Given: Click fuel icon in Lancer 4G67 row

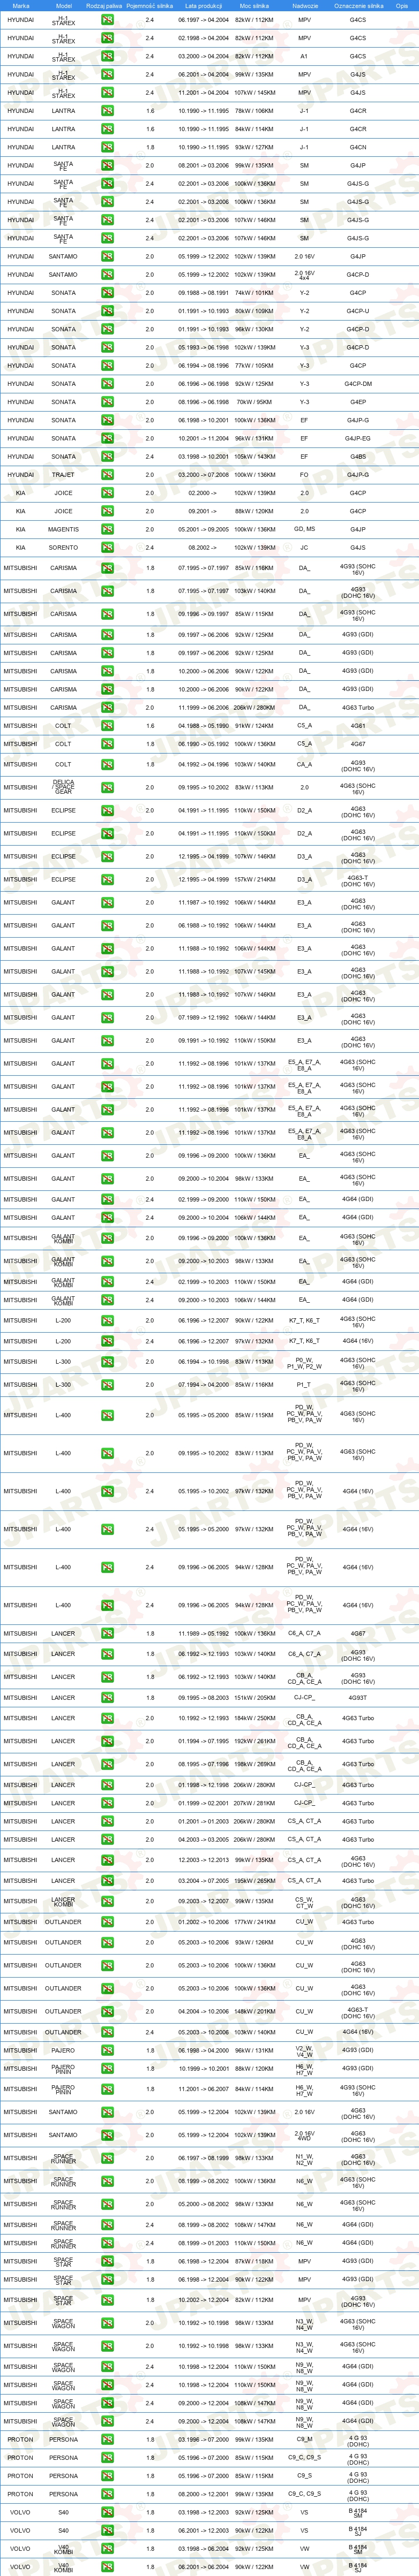Looking at the screenshot, I should 107,1633.
